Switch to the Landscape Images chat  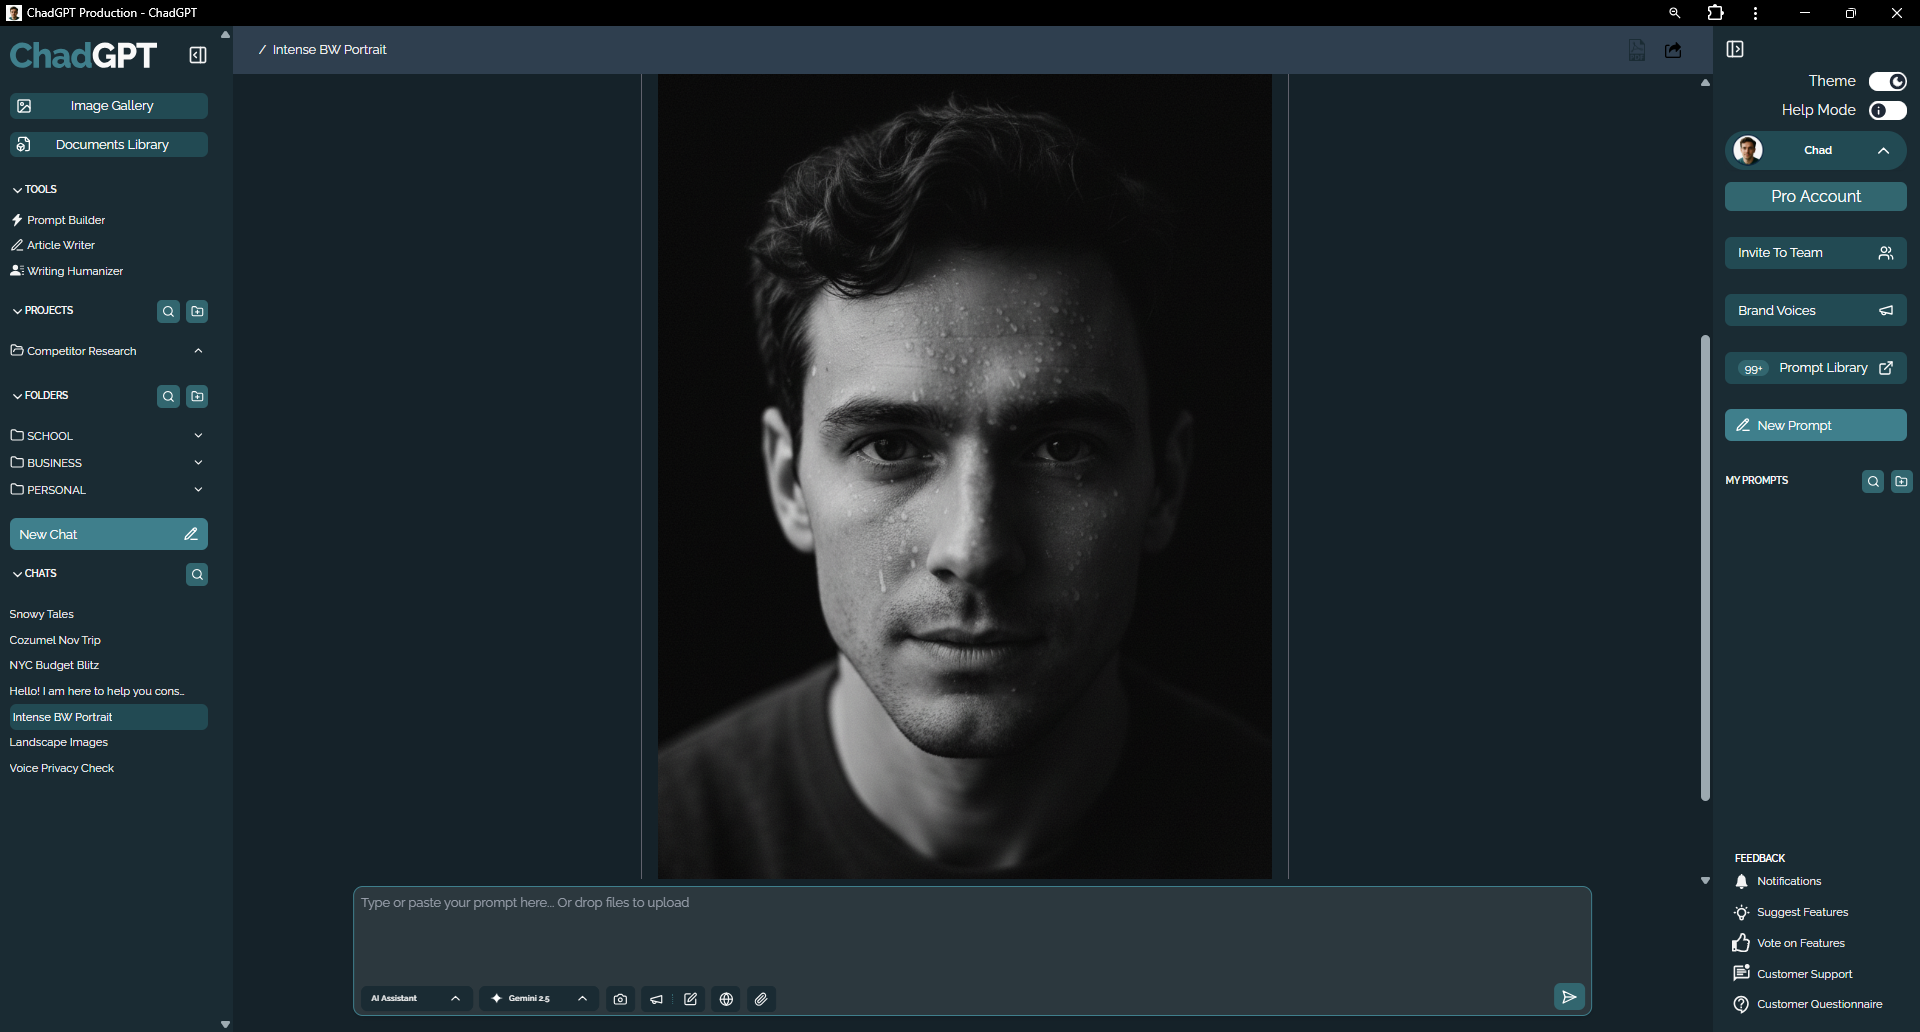[58, 742]
